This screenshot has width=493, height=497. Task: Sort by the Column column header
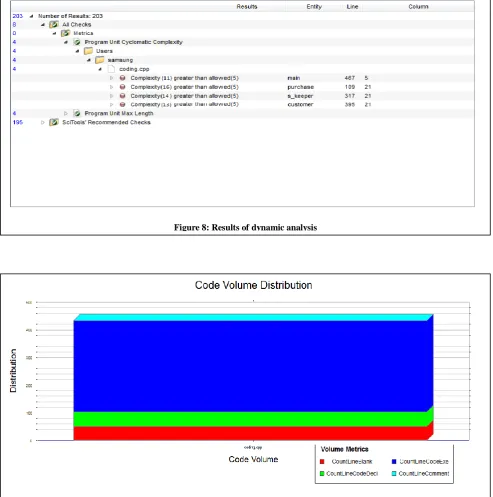click(x=418, y=7)
